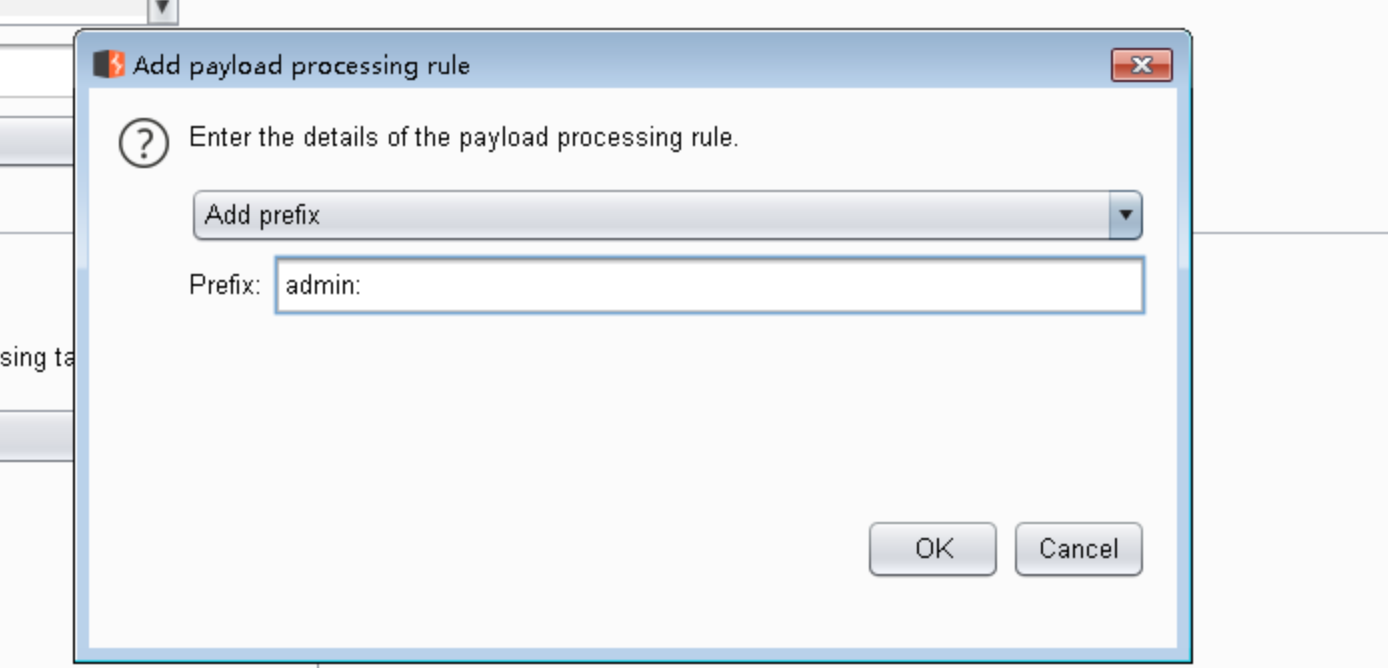Place cursor after admin: text
The width and height of the screenshot is (1388, 668).
coord(363,286)
